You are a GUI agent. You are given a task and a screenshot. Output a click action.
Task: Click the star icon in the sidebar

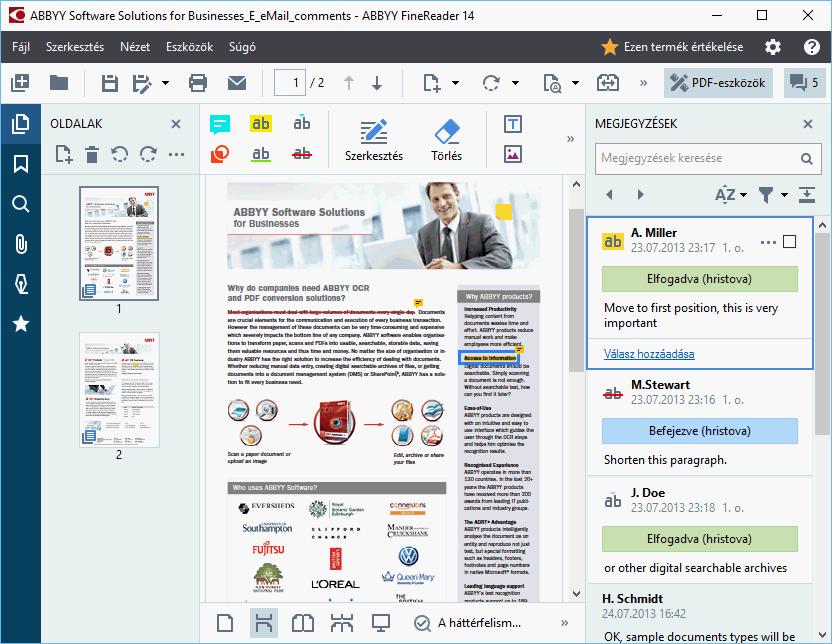tap(21, 324)
